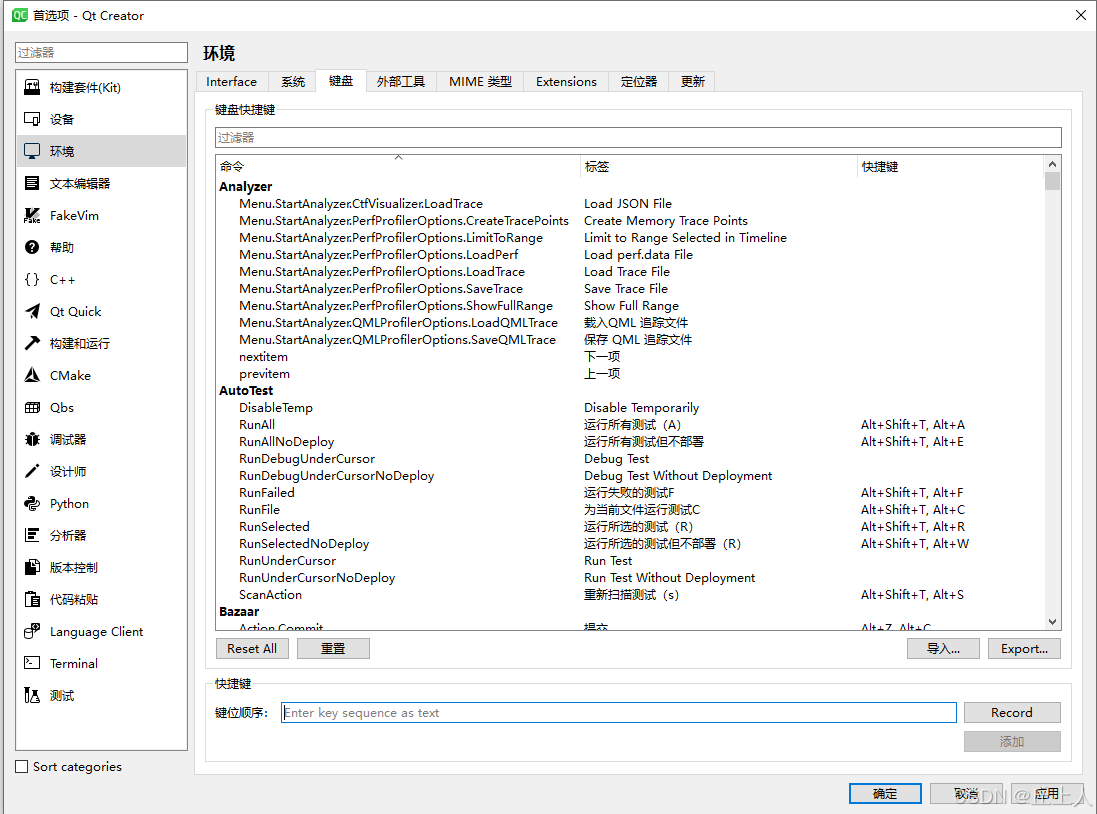Select the AutoTest group row
This screenshot has height=814, width=1097.
coord(630,391)
